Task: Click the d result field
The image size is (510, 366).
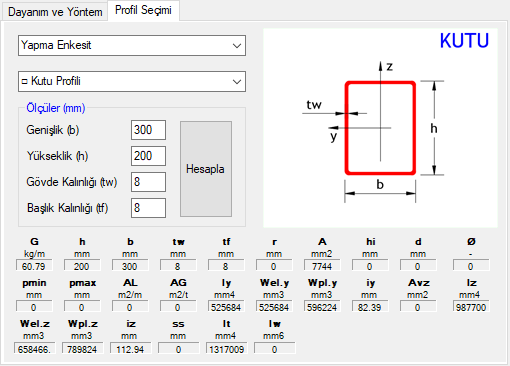Action: pos(418,266)
